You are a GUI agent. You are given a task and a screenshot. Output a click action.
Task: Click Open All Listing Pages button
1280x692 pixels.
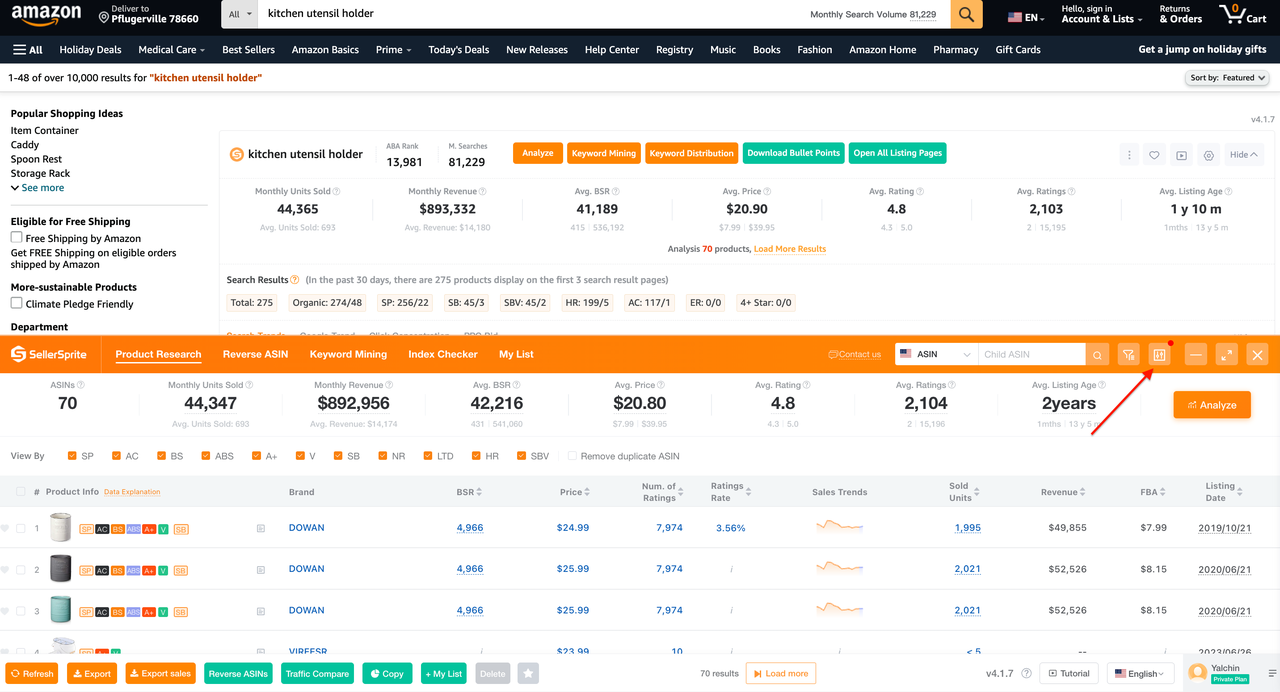click(898, 153)
